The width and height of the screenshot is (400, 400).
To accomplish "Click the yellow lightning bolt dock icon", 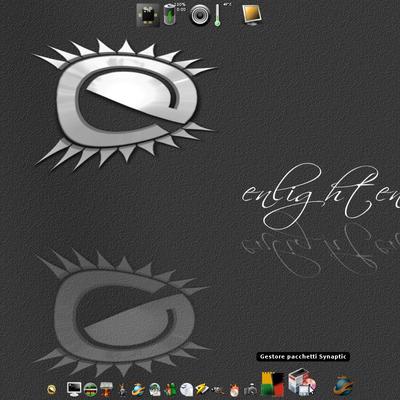I will 202,389.
